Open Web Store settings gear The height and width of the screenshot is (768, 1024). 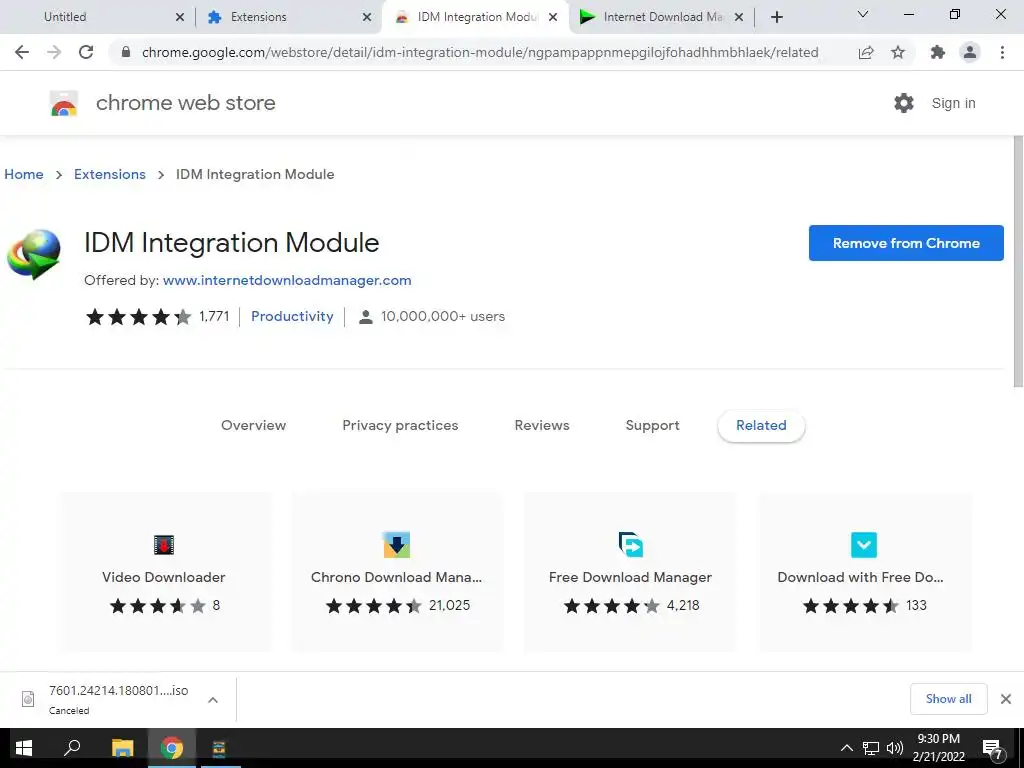pyautogui.click(x=904, y=103)
